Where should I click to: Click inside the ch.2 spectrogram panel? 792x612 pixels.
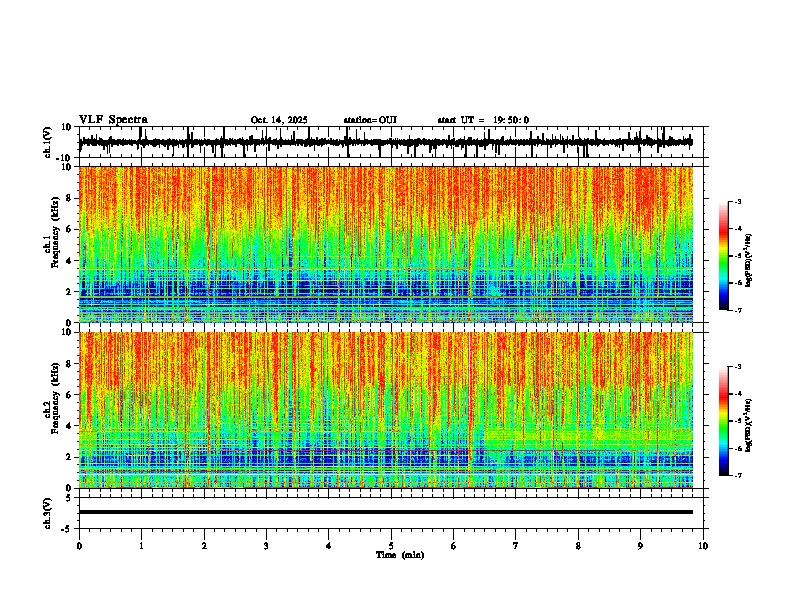point(386,410)
